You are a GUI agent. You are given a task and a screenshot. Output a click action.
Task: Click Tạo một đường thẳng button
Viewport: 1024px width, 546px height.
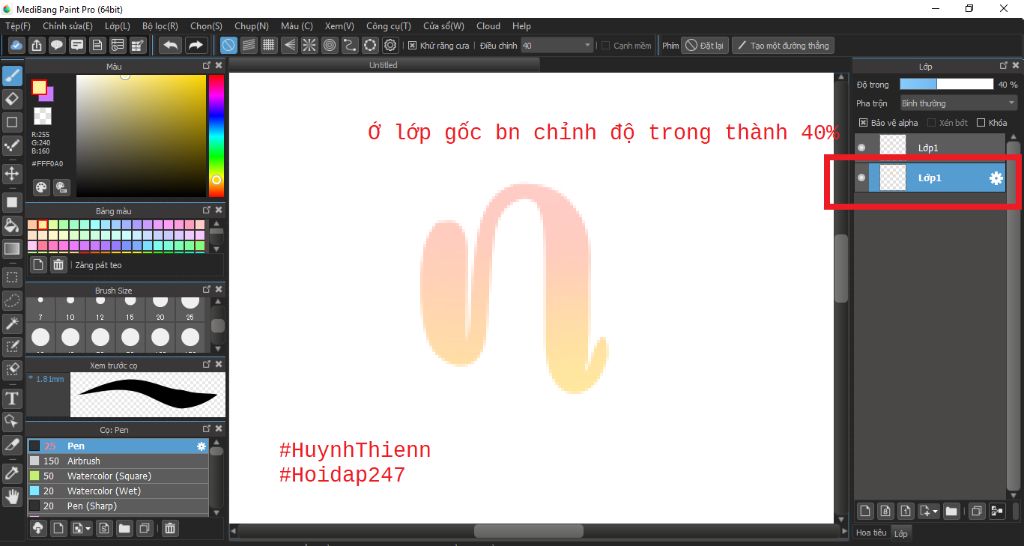[783, 46]
